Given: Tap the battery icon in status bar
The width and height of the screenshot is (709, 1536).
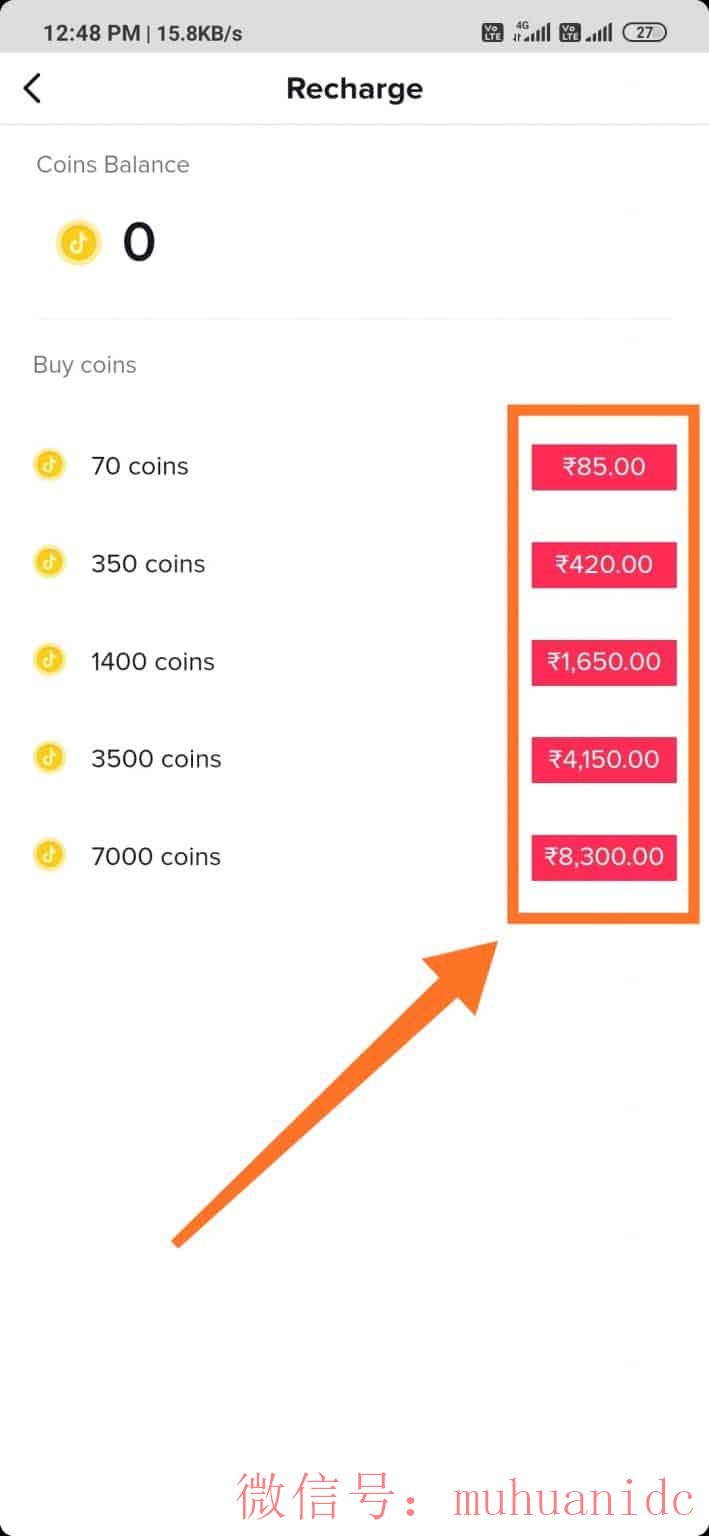Looking at the screenshot, I should point(644,32).
